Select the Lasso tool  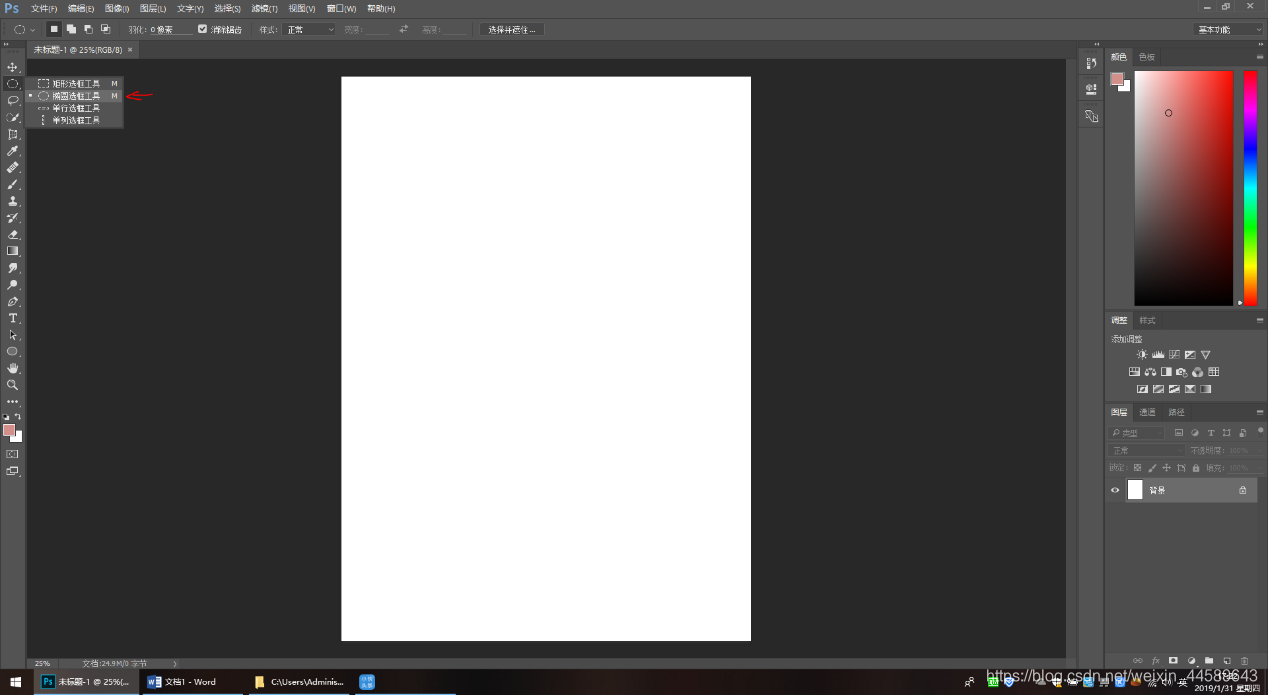point(13,100)
